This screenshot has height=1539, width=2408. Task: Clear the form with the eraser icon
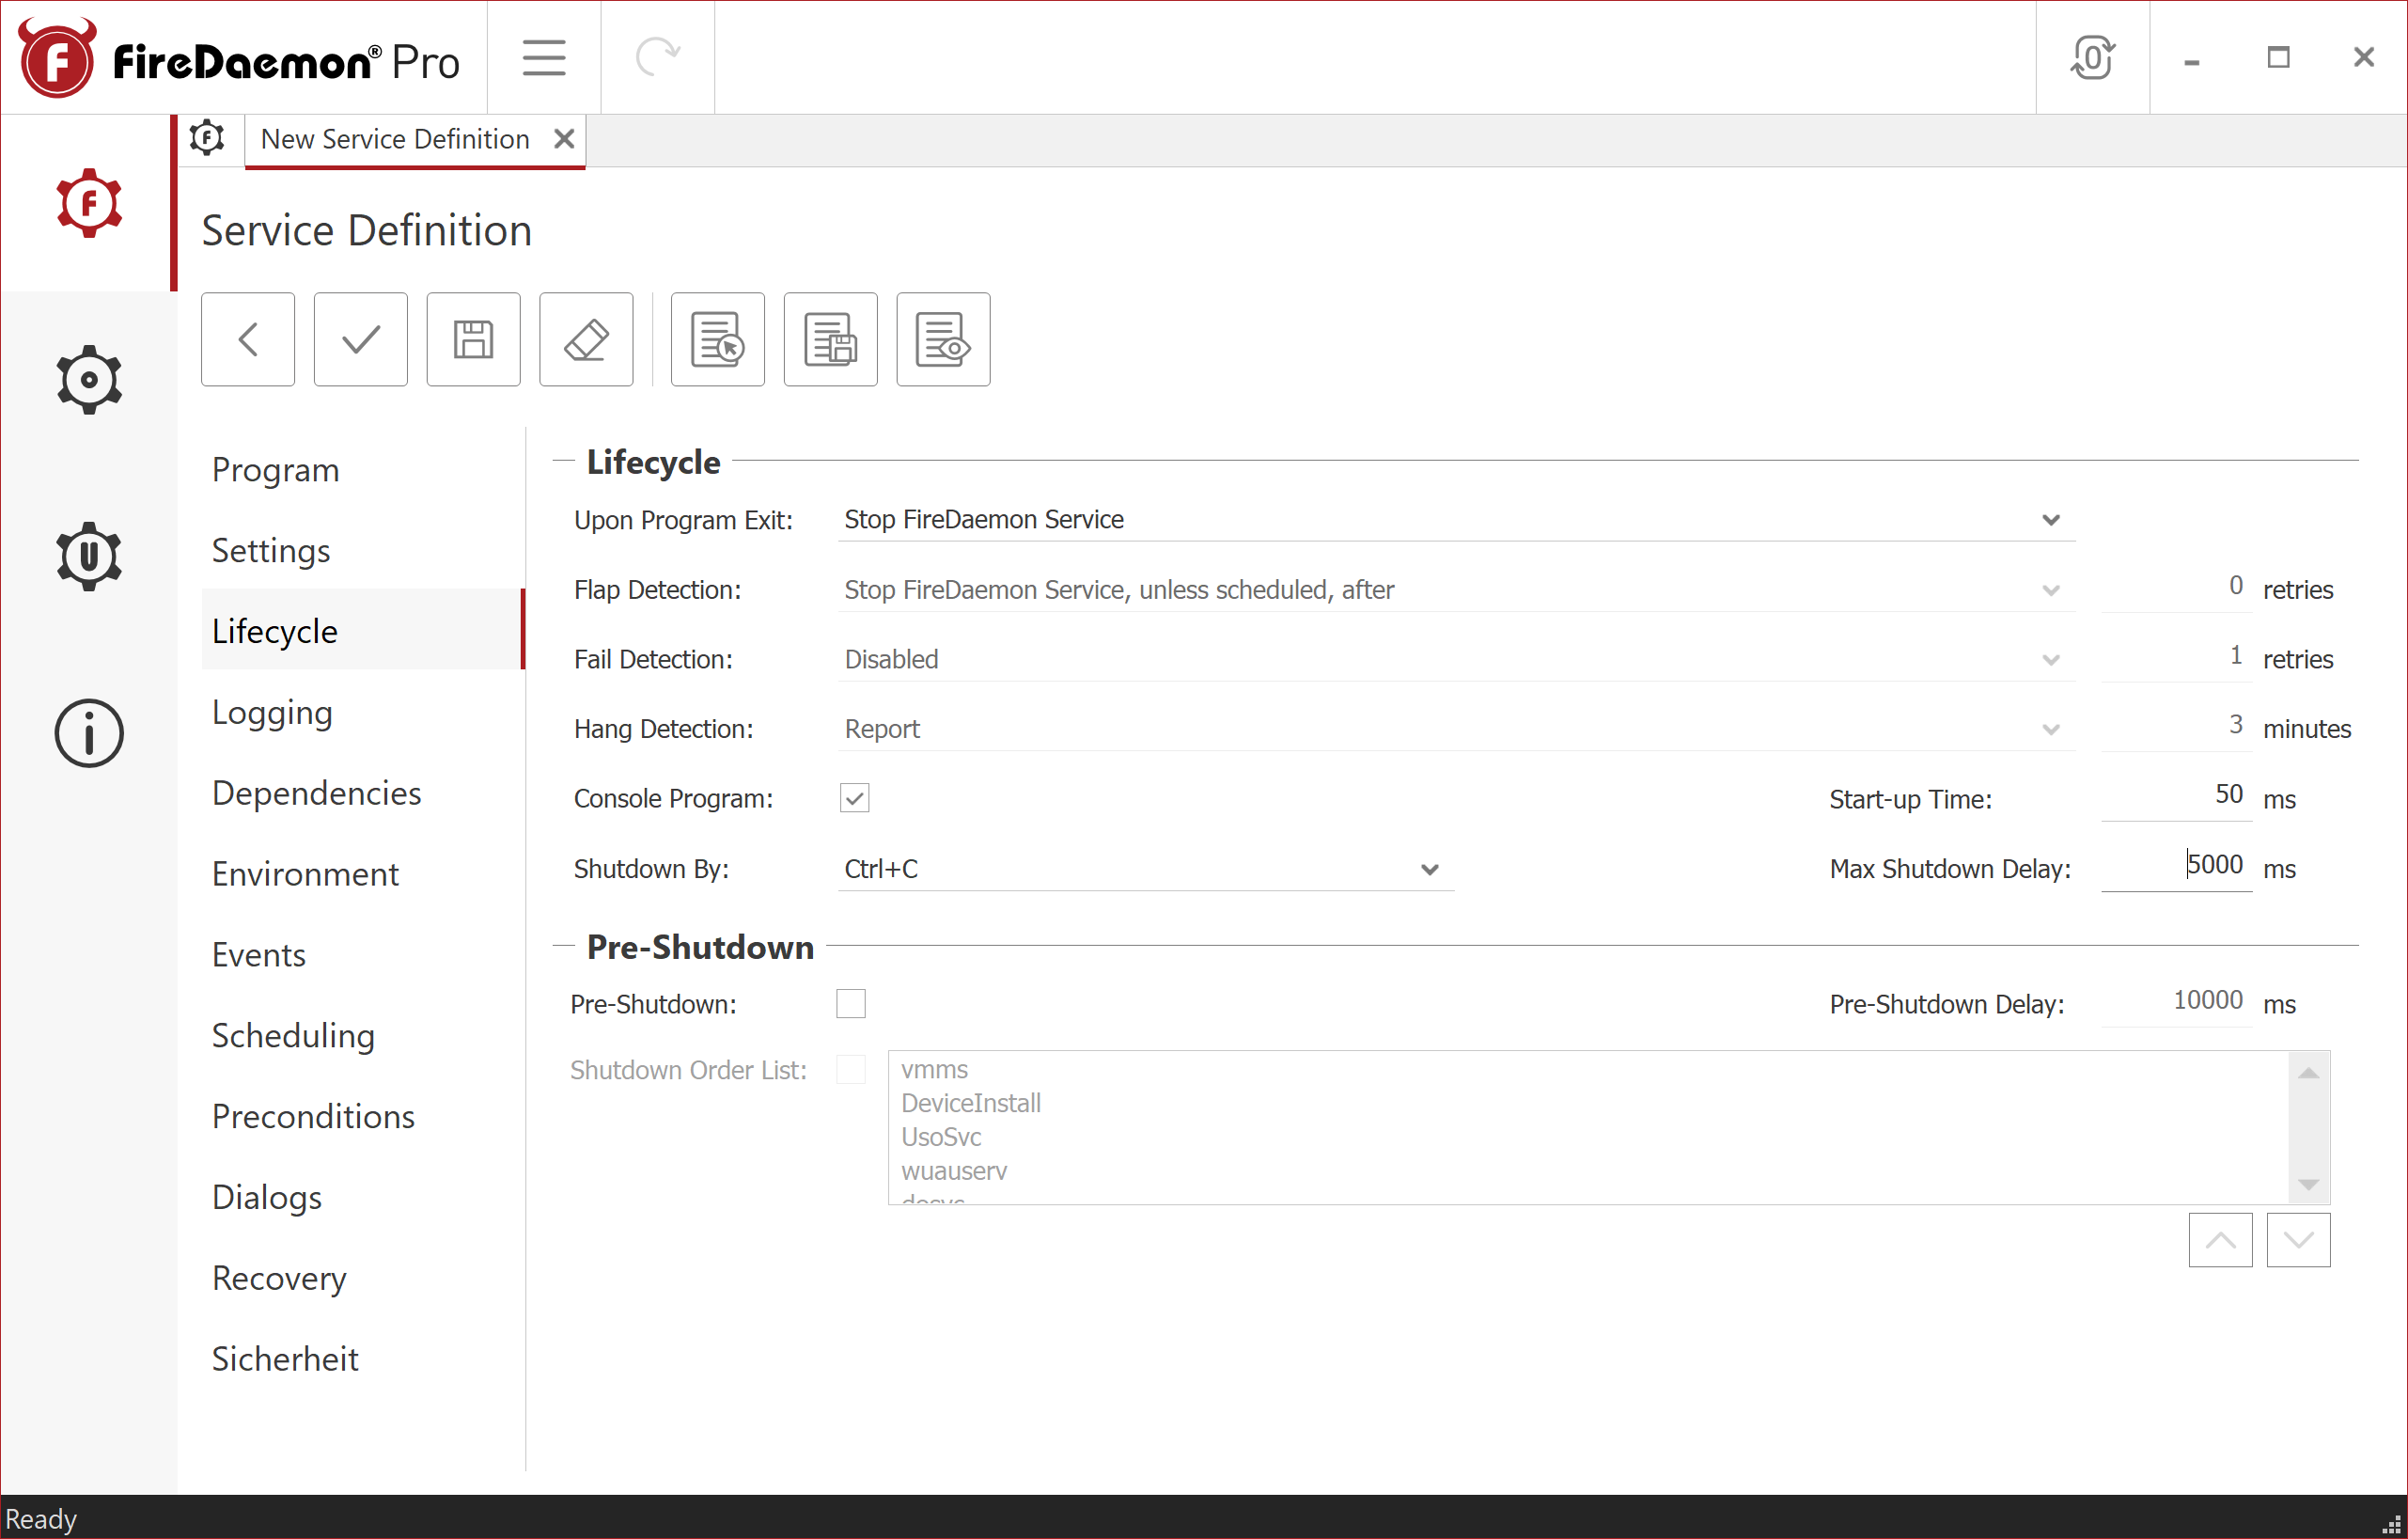point(585,339)
